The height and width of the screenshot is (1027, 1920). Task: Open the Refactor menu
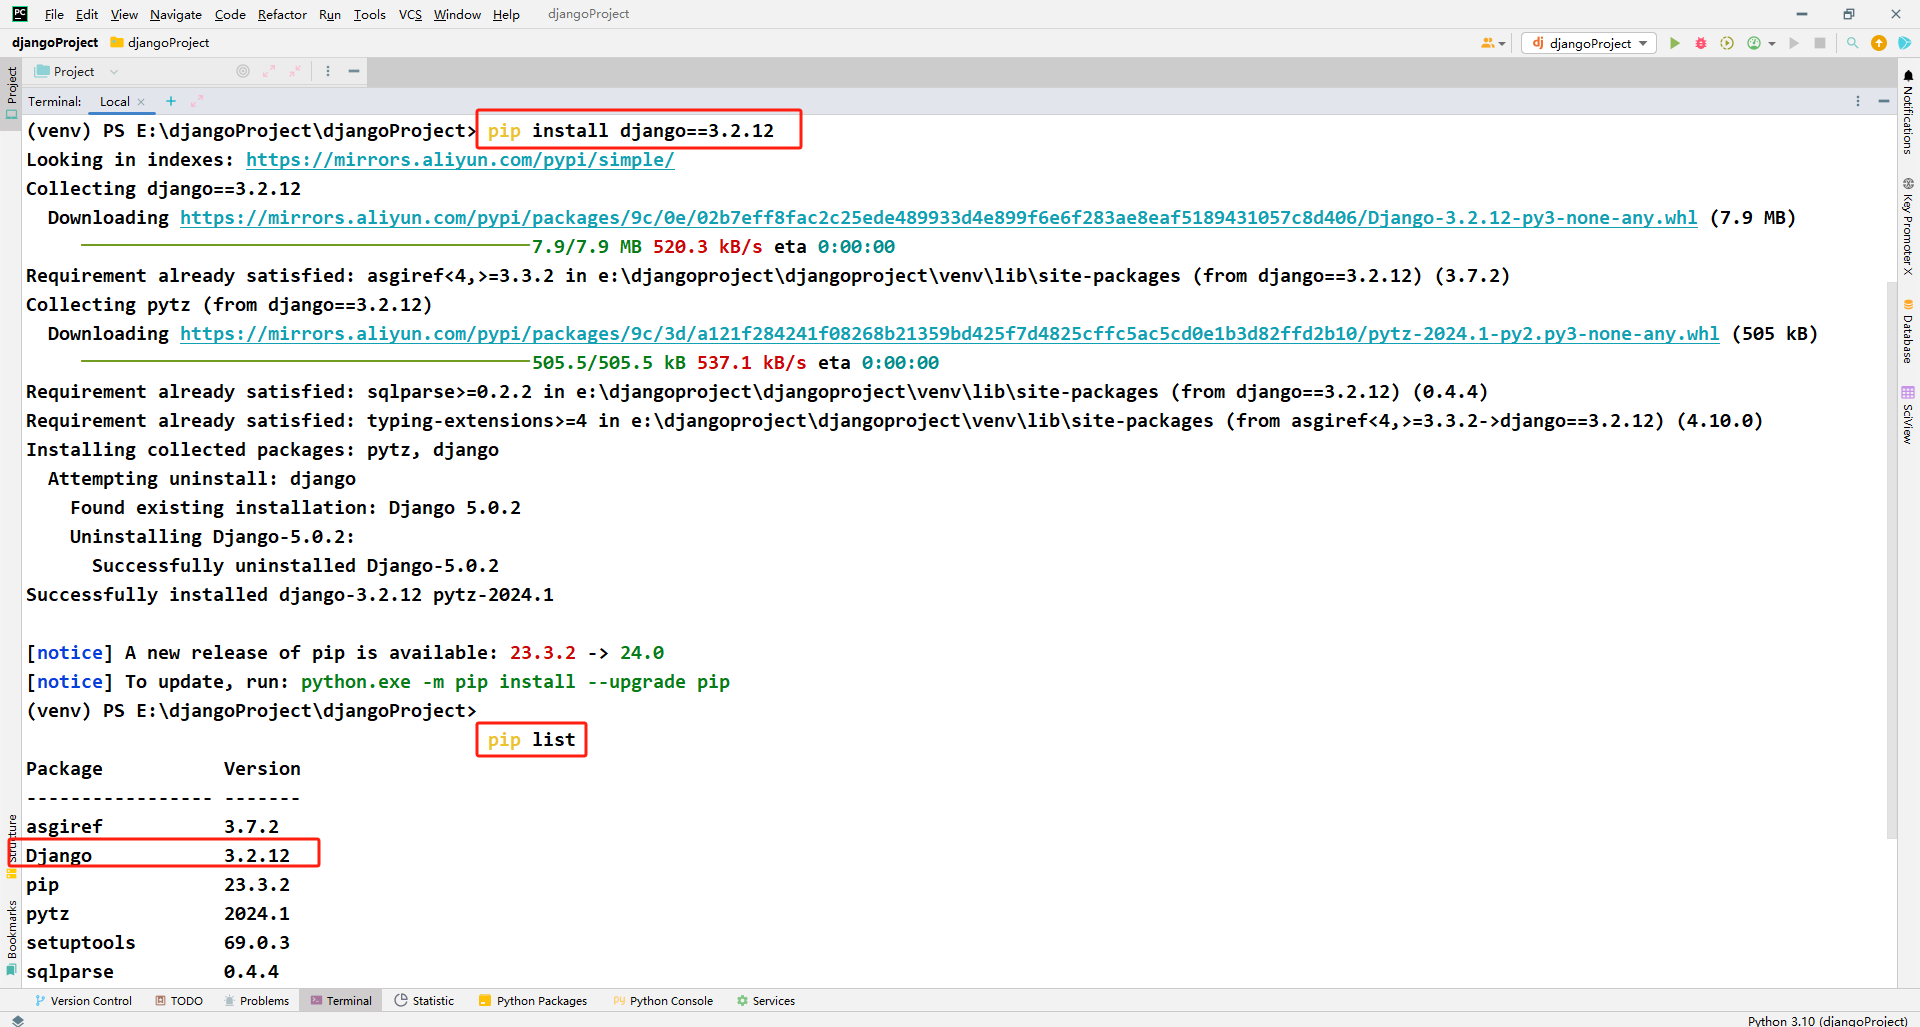[282, 14]
